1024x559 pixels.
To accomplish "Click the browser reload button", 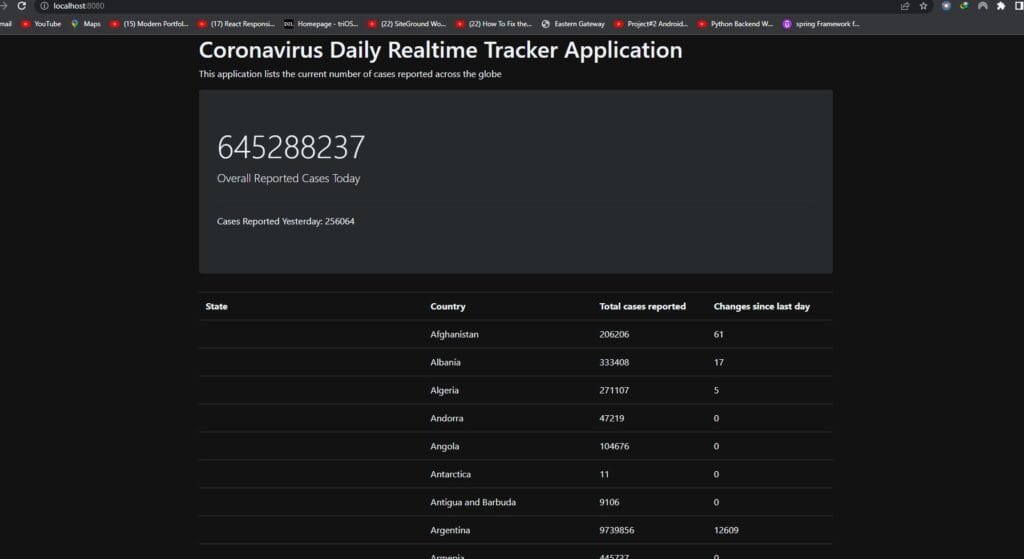I will [21, 6].
